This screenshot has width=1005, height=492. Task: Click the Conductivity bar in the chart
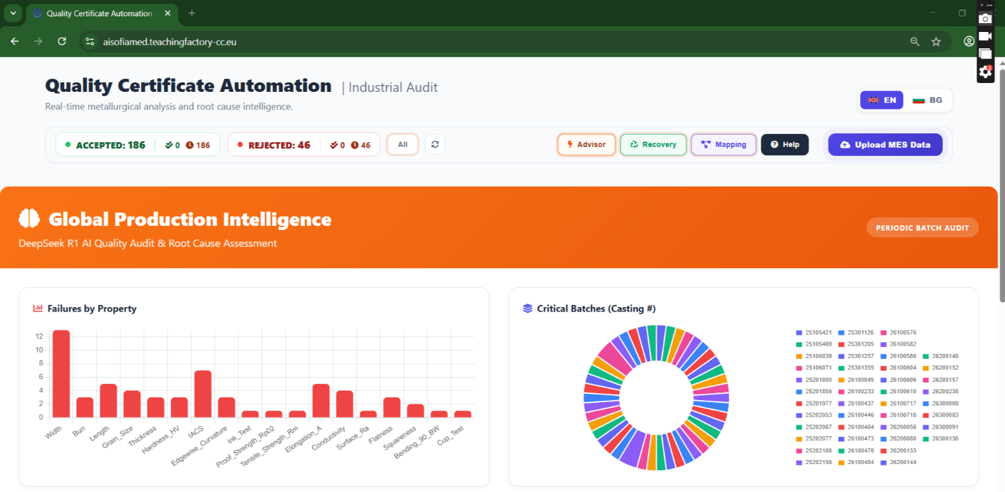tap(344, 404)
